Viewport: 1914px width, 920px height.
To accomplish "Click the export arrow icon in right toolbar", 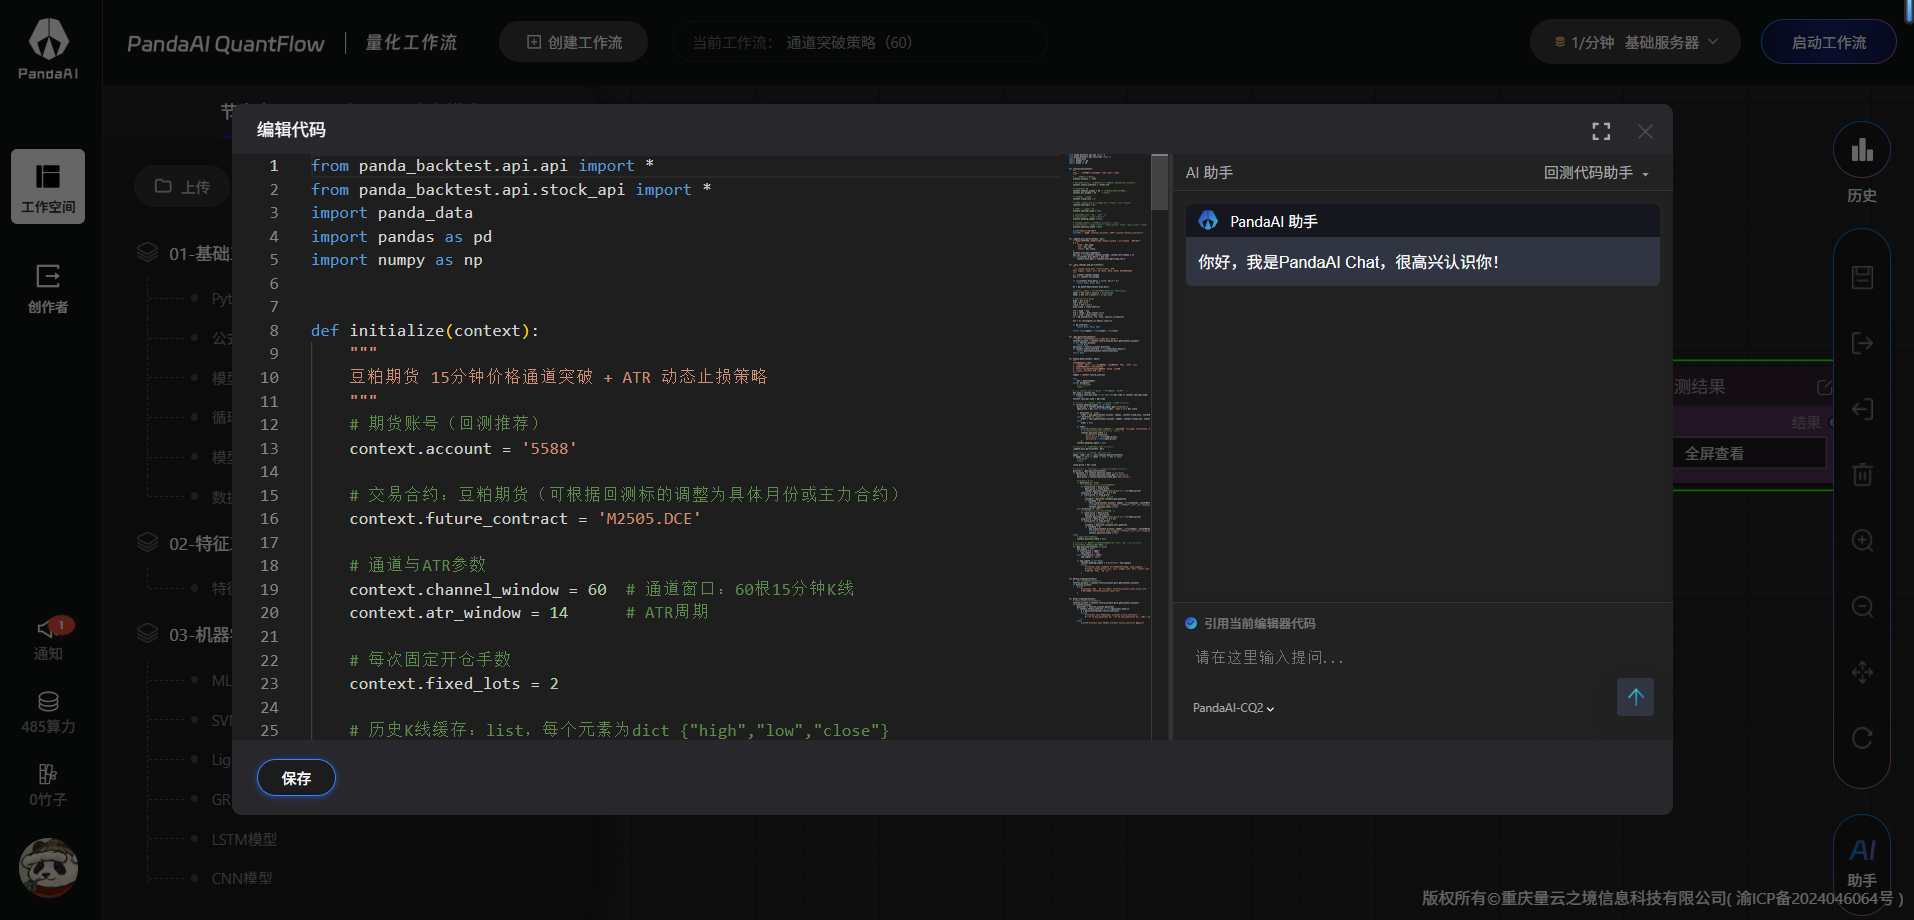I will [x=1862, y=343].
